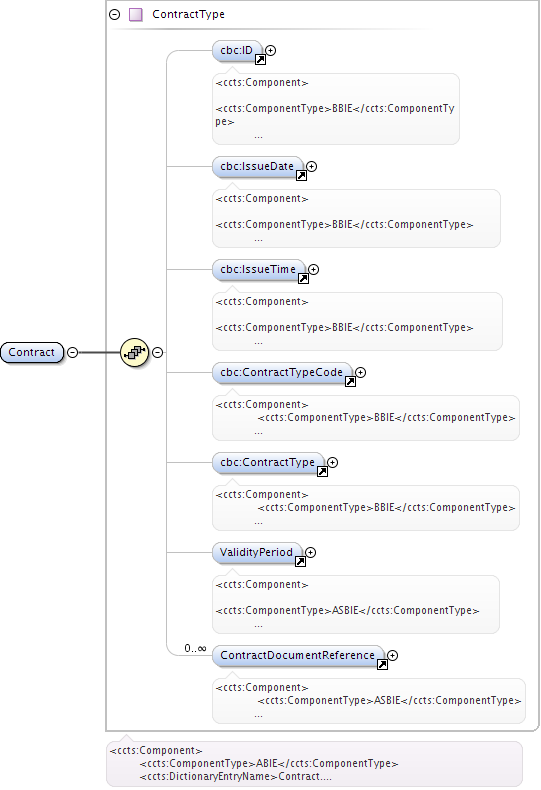This screenshot has width=541, height=790.
Task: Collapse the ContractType box with minus toggle
Action: pos(115,15)
